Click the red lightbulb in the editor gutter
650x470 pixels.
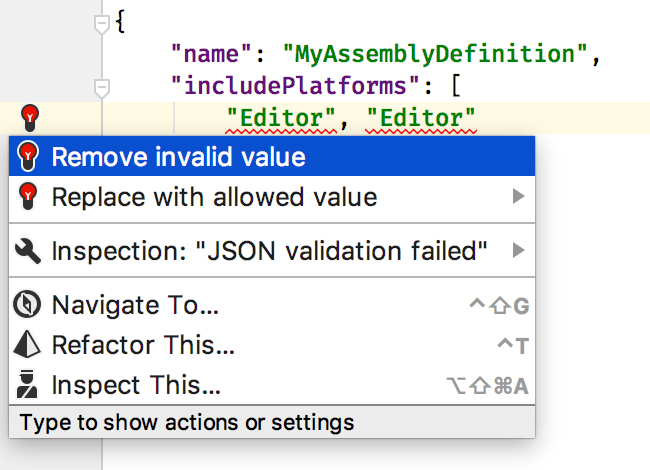(30, 118)
